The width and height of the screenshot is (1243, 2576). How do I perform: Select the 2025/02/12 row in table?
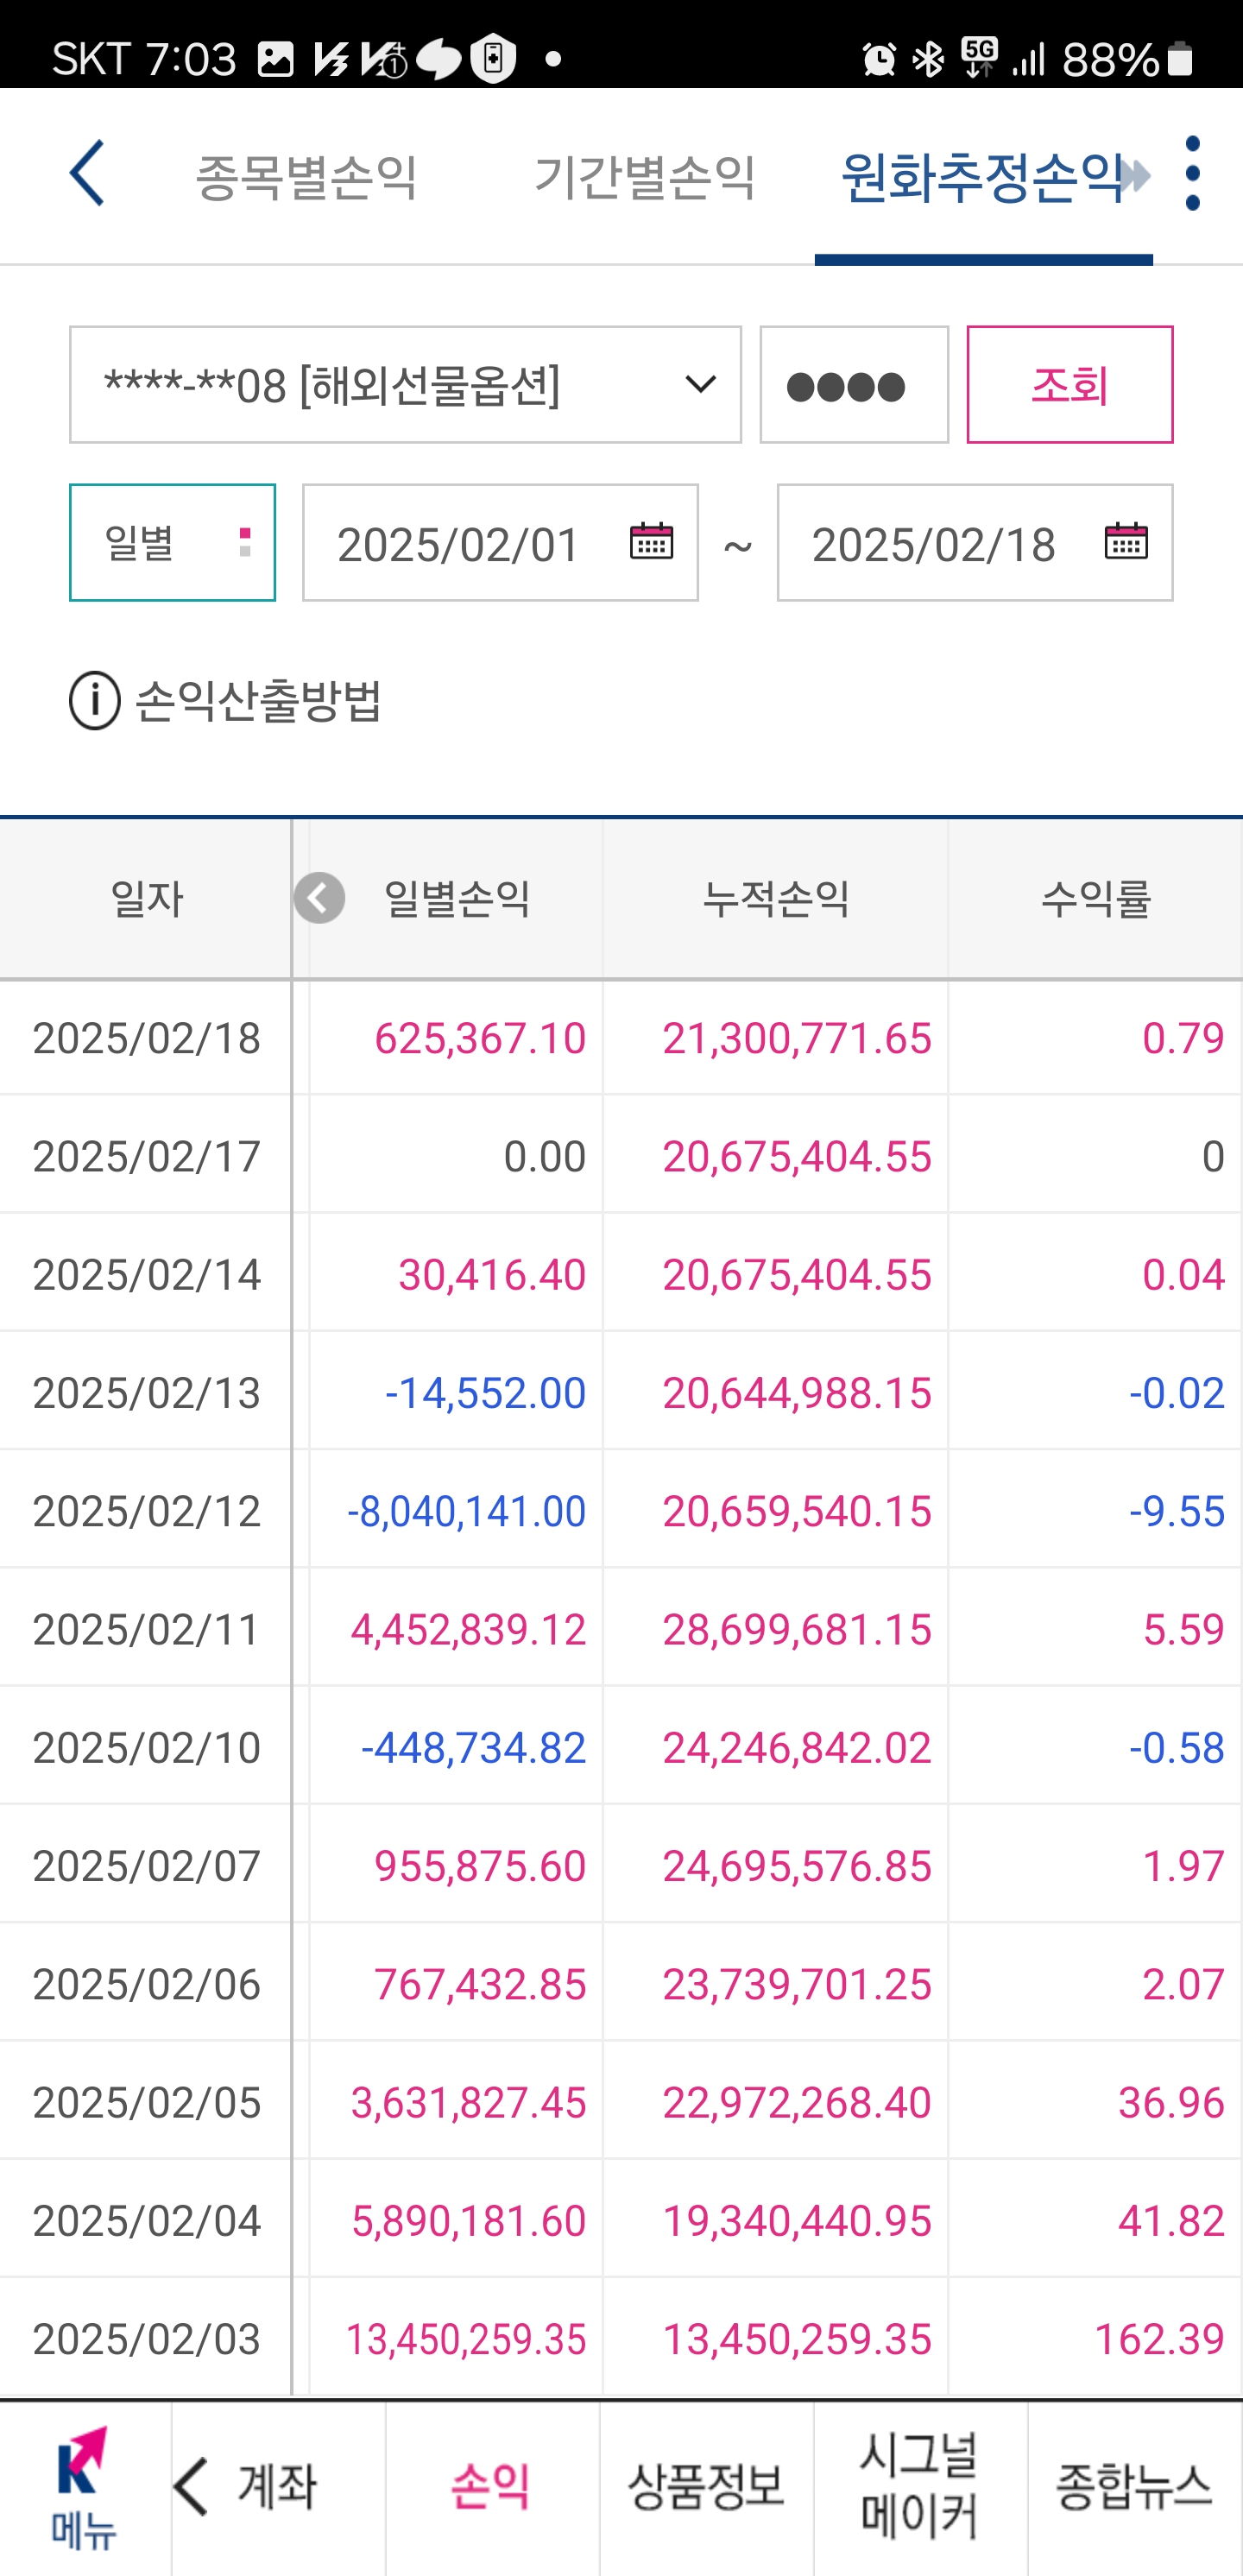[621, 1510]
